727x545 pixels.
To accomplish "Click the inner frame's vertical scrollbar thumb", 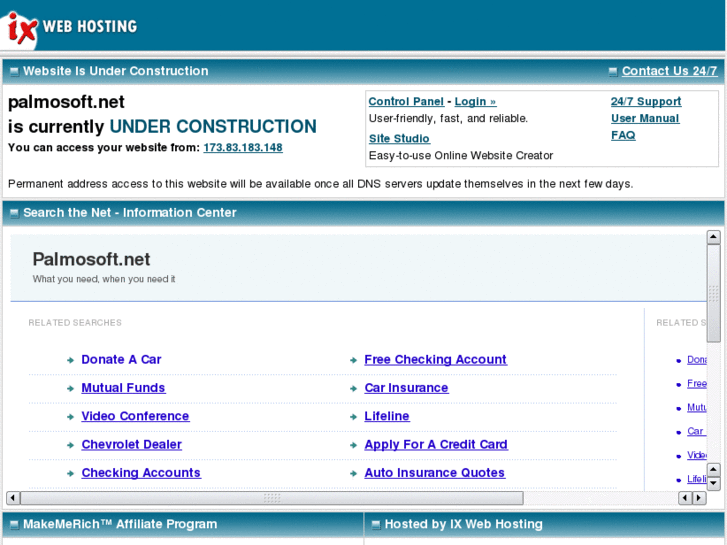I will point(713,293).
